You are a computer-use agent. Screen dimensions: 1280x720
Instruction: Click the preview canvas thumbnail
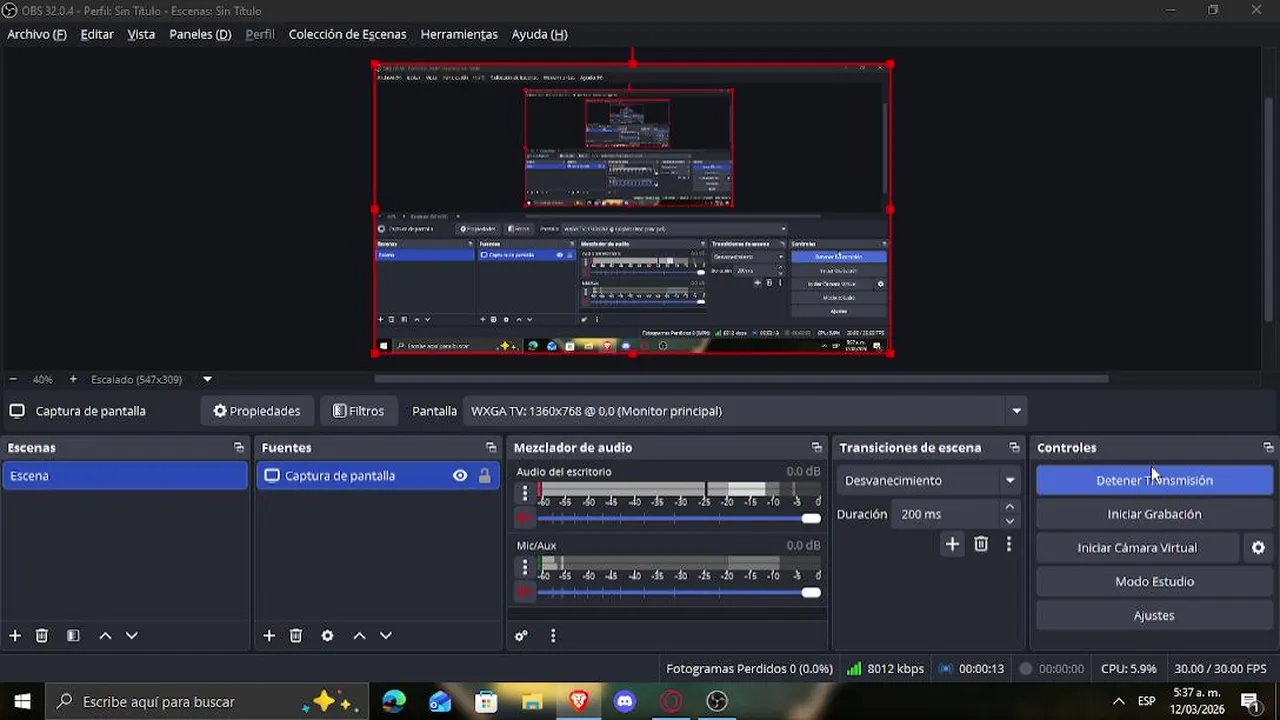pos(632,208)
